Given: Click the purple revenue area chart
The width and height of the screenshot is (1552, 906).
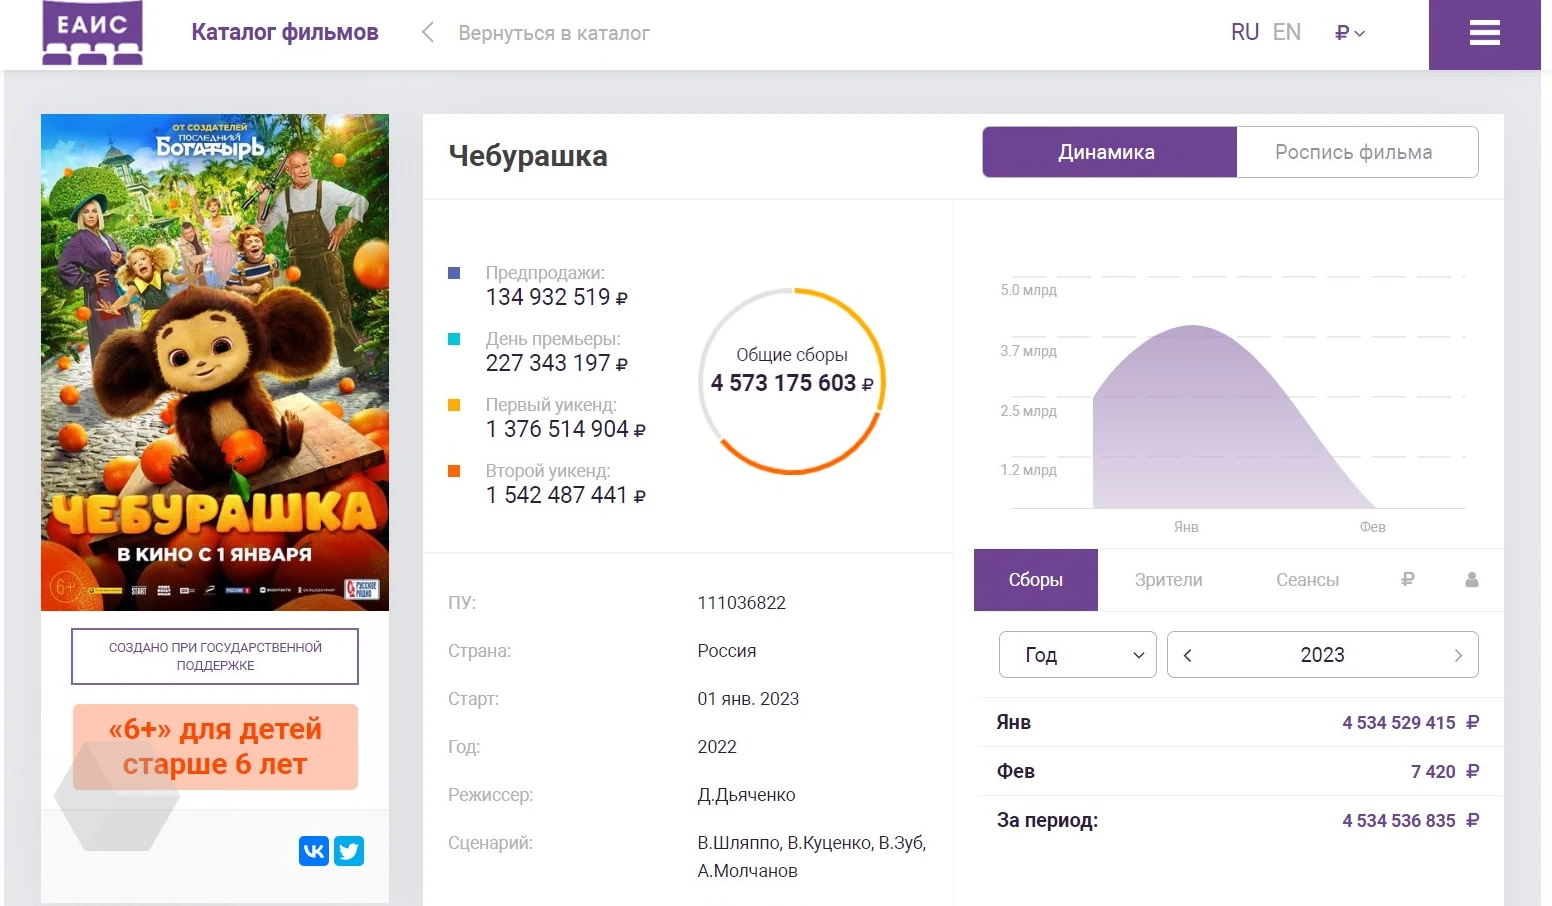Looking at the screenshot, I should pyautogui.click(x=1234, y=417).
